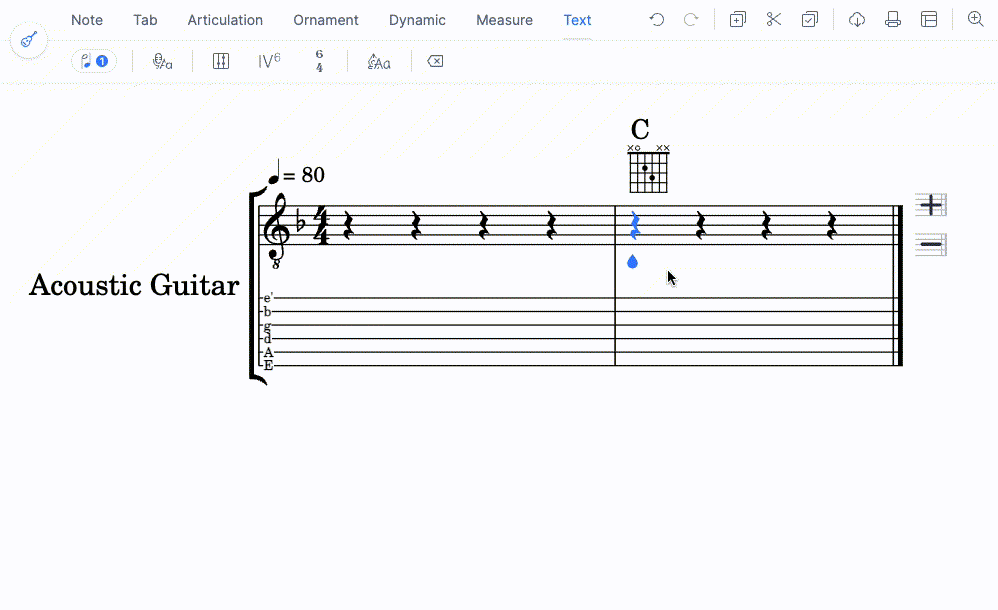Activate the zoom magnifier tool

point(976,19)
